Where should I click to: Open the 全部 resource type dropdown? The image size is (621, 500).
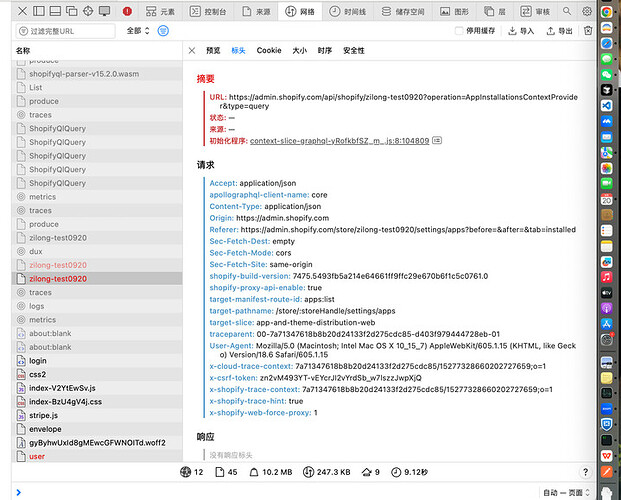point(138,31)
